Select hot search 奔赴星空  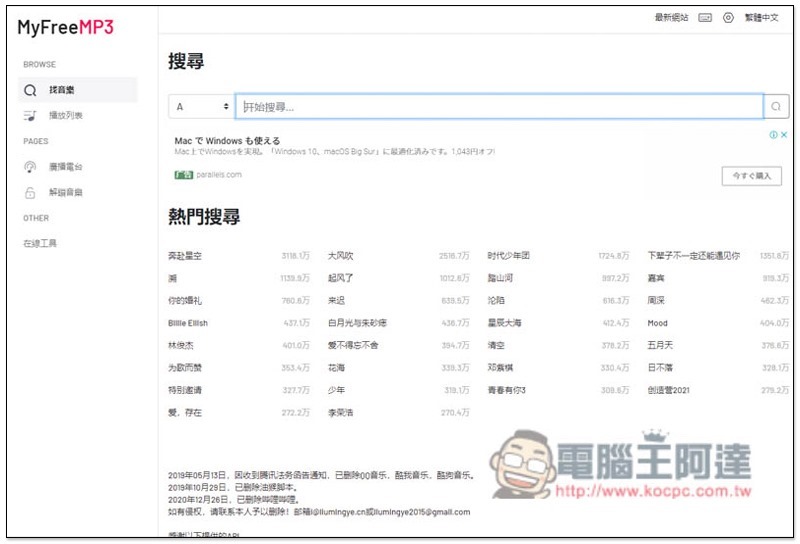[185, 256]
